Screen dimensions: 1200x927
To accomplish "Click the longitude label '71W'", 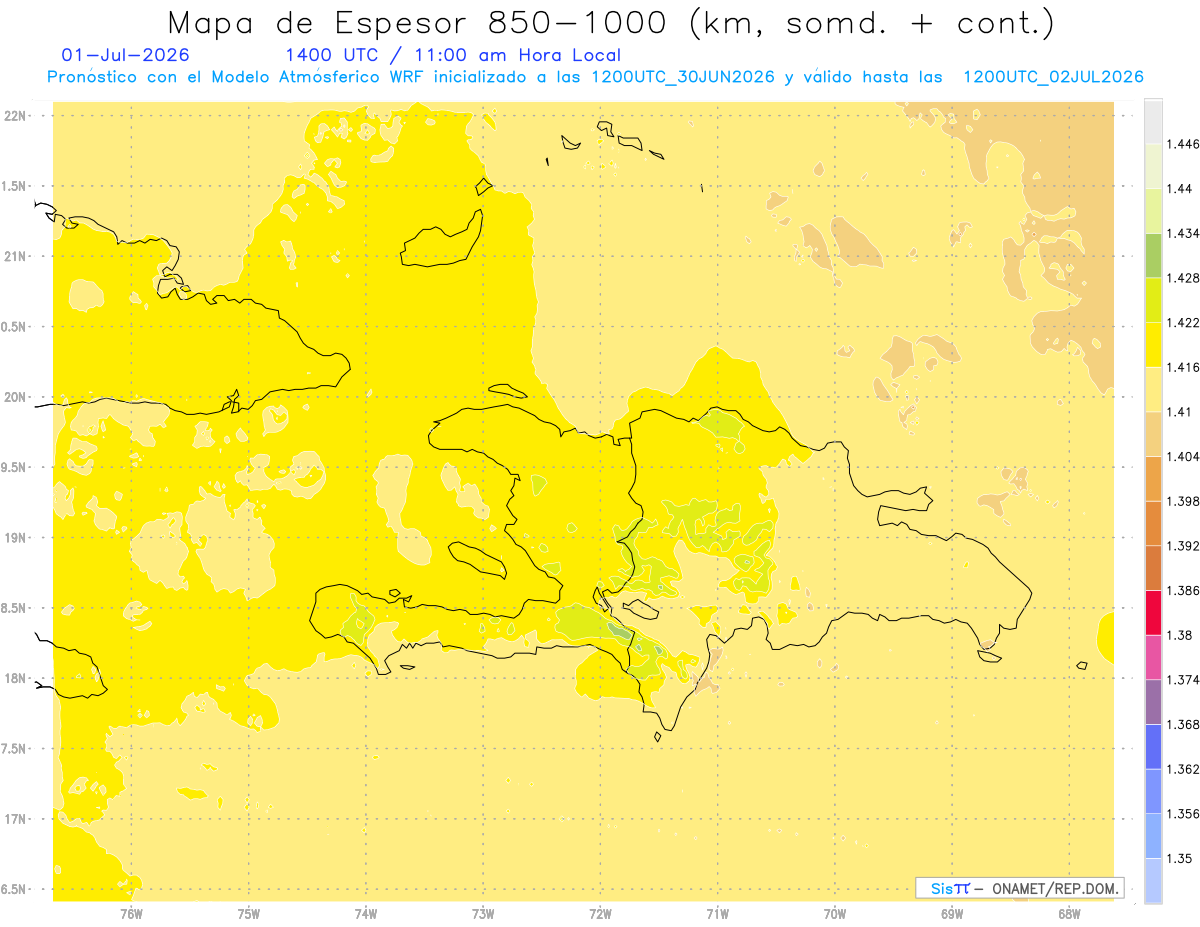I will [x=717, y=913].
